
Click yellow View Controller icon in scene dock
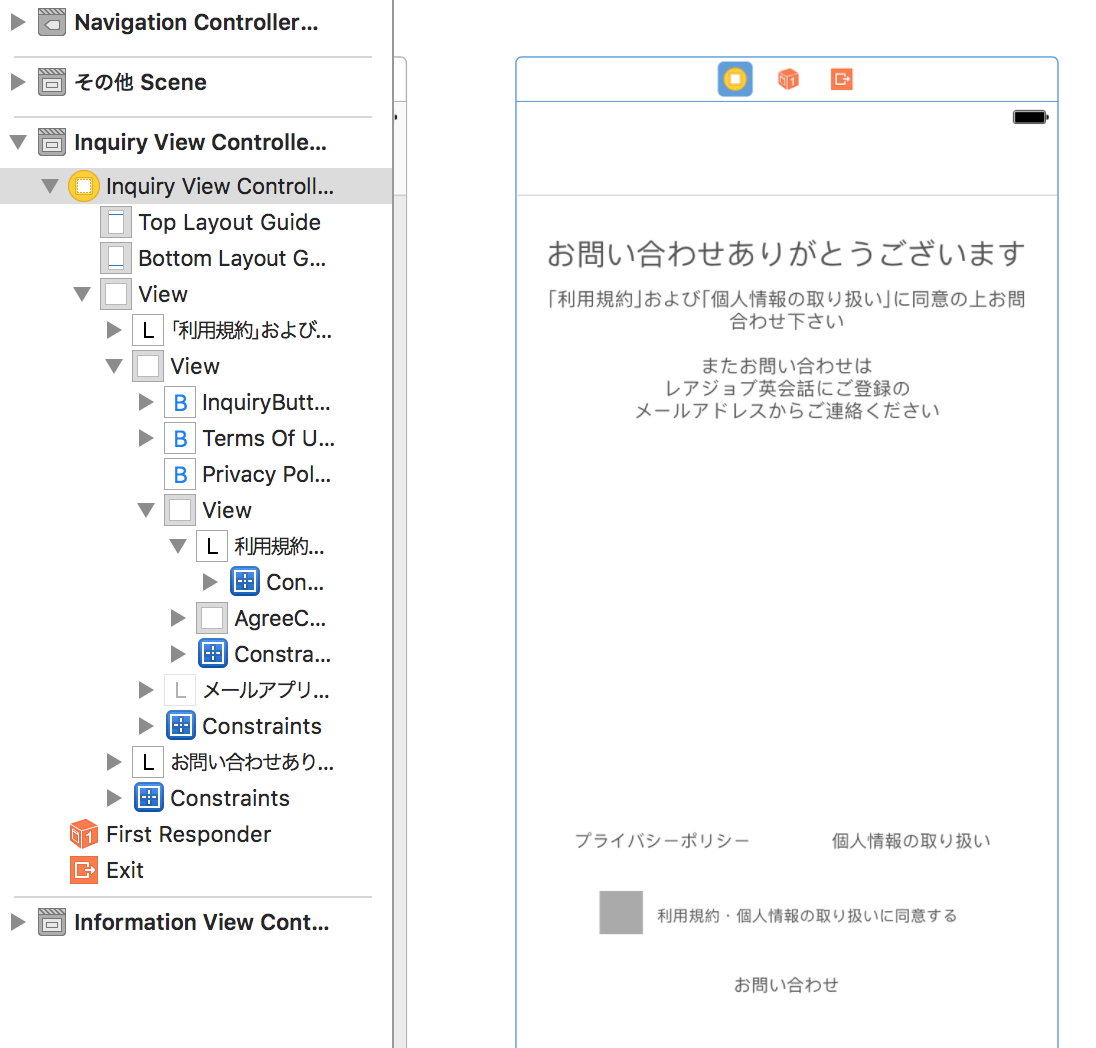[x=735, y=79]
